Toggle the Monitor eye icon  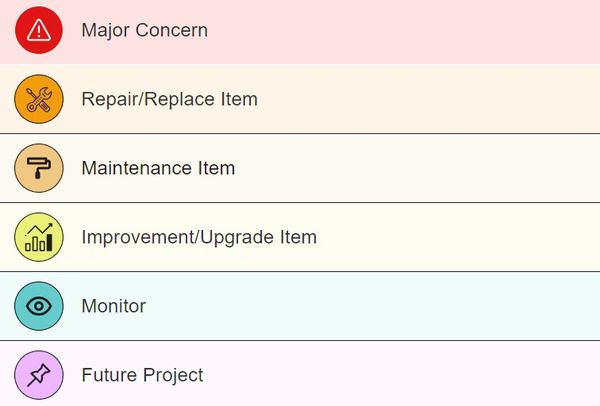pyautogui.click(x=39, y=306)
